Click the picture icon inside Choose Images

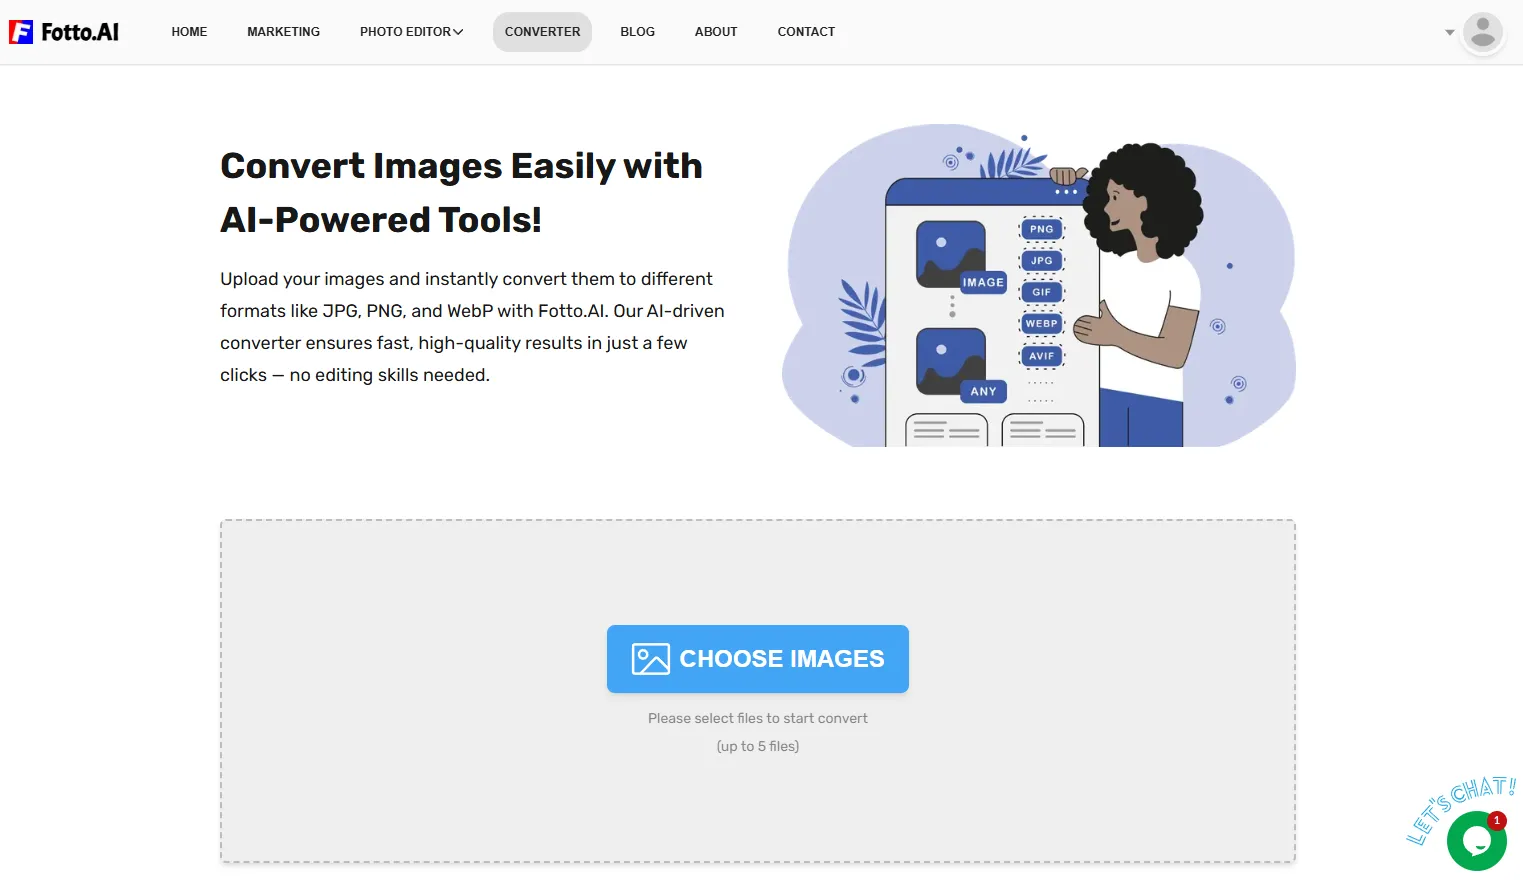tap(650, 659)
